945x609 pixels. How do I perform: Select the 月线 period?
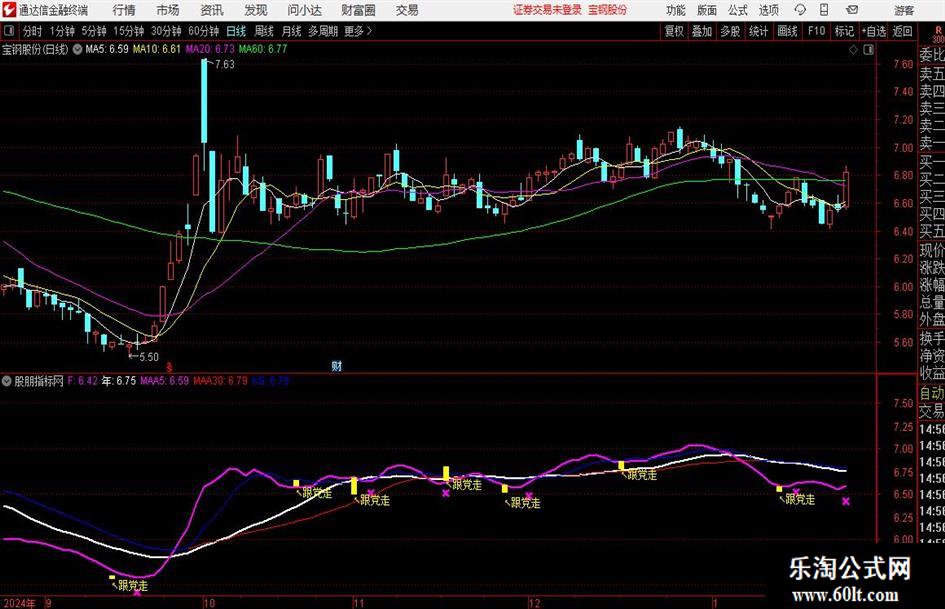(x=292, y=31)
